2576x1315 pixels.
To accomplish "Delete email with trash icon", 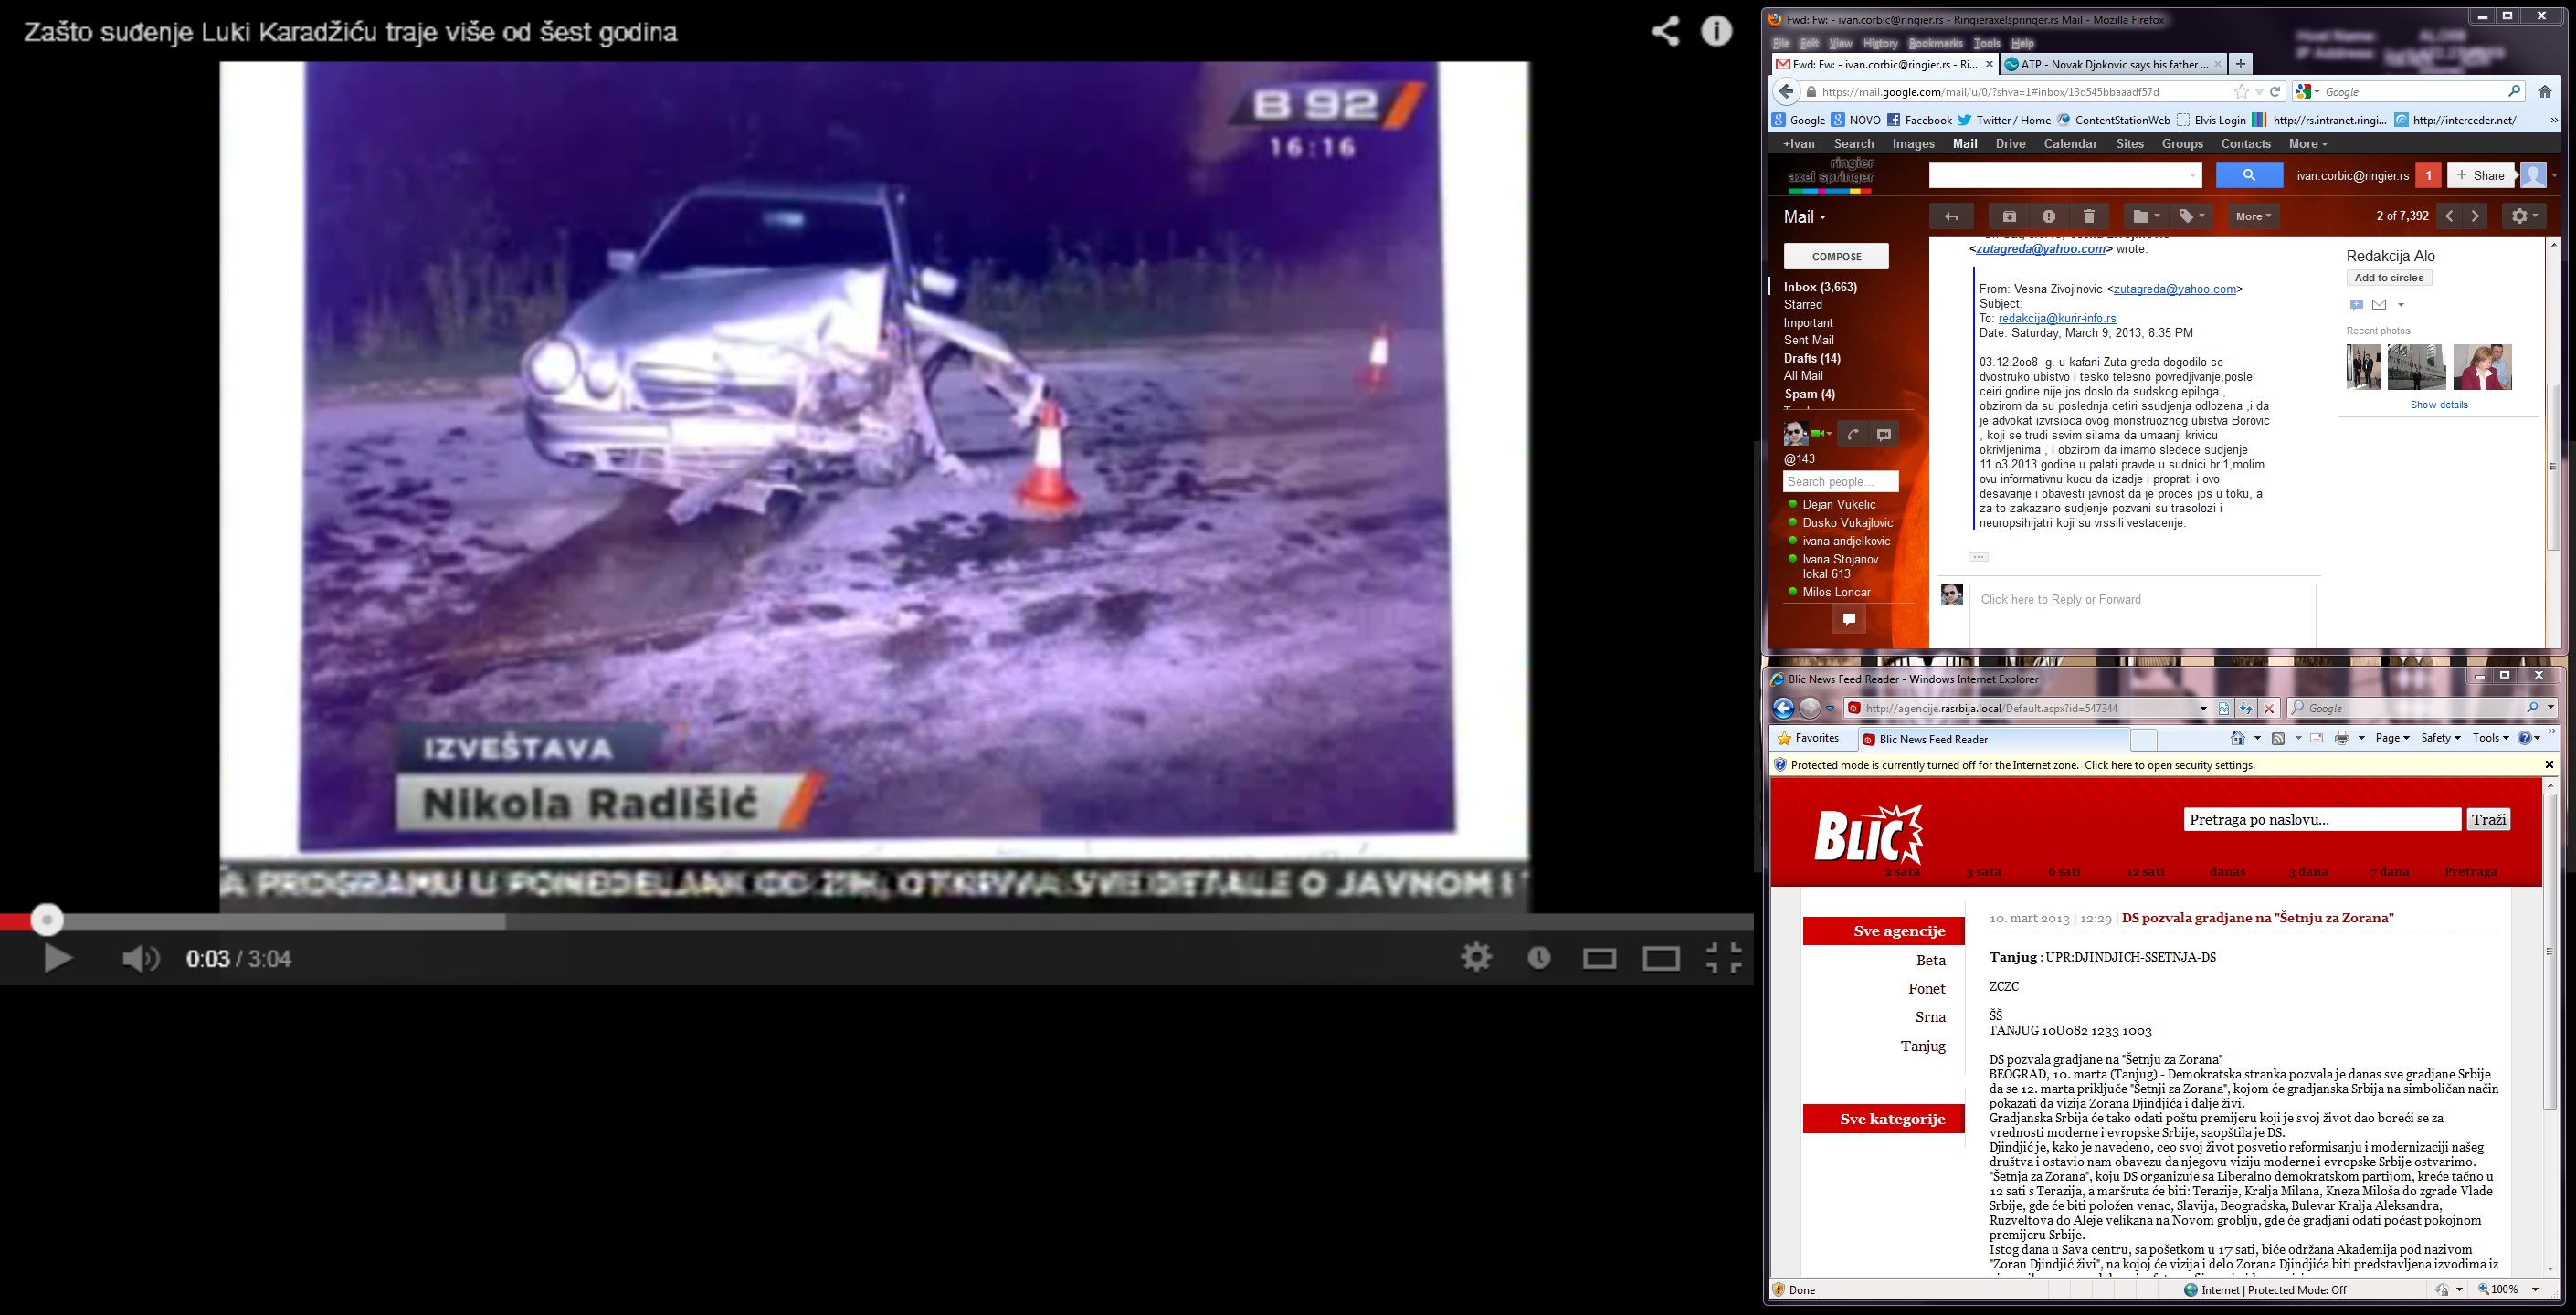I will [2089, 216].
